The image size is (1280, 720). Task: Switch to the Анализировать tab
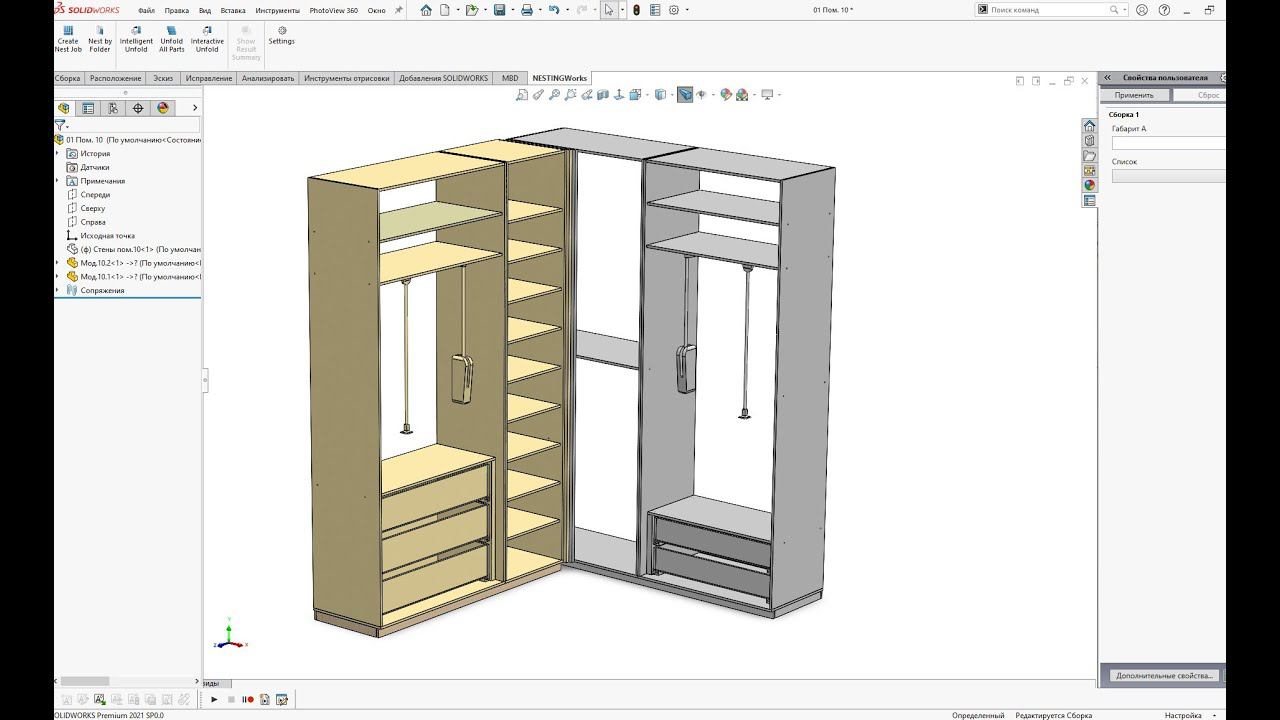tap(268, 78)
